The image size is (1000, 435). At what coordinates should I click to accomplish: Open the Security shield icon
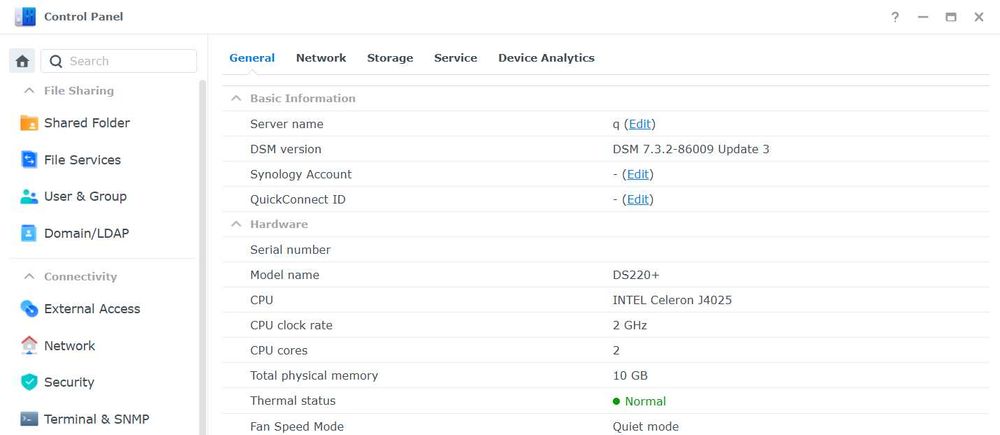[29, 382]
